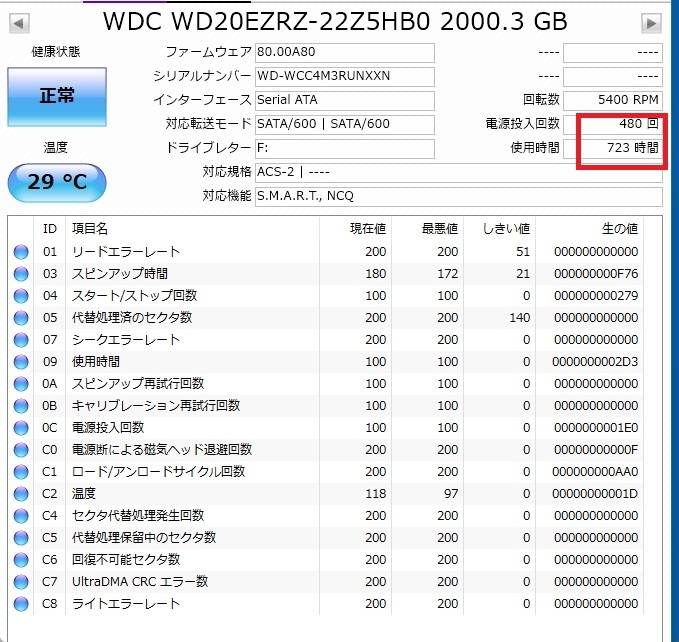Screen dimensions: 679x642
Task: Click the 最悪値 column header
Action: tap(440, 229)
